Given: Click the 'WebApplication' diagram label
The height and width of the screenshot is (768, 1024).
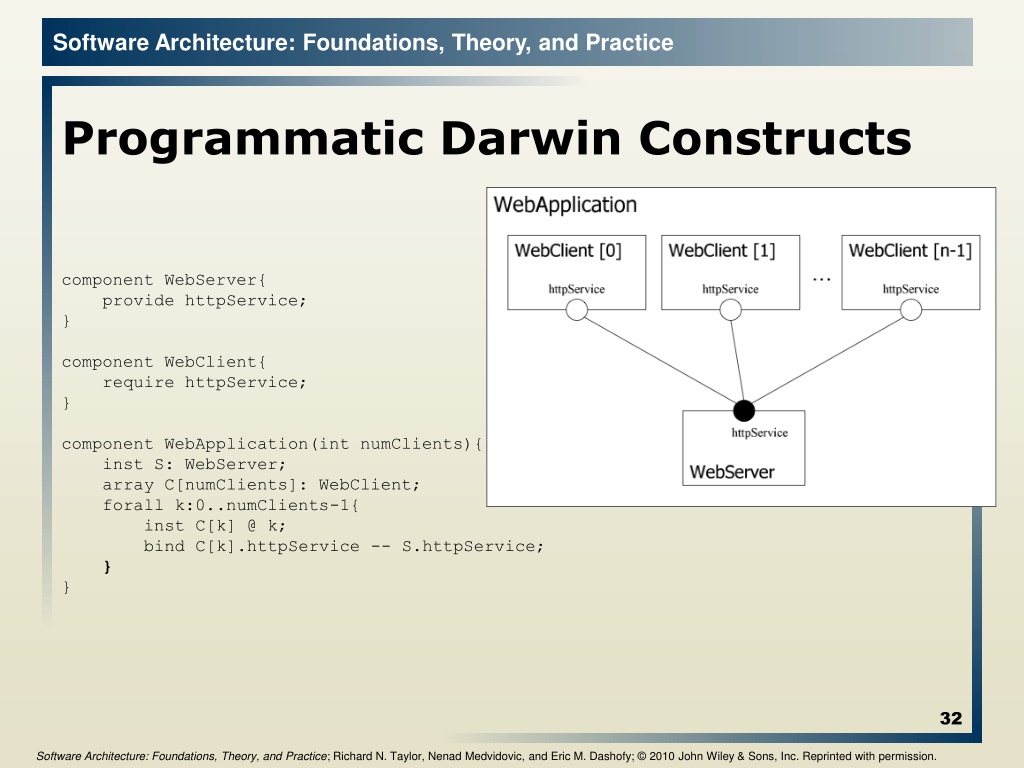Looking at the screenshot, I should tap(565, 204).
